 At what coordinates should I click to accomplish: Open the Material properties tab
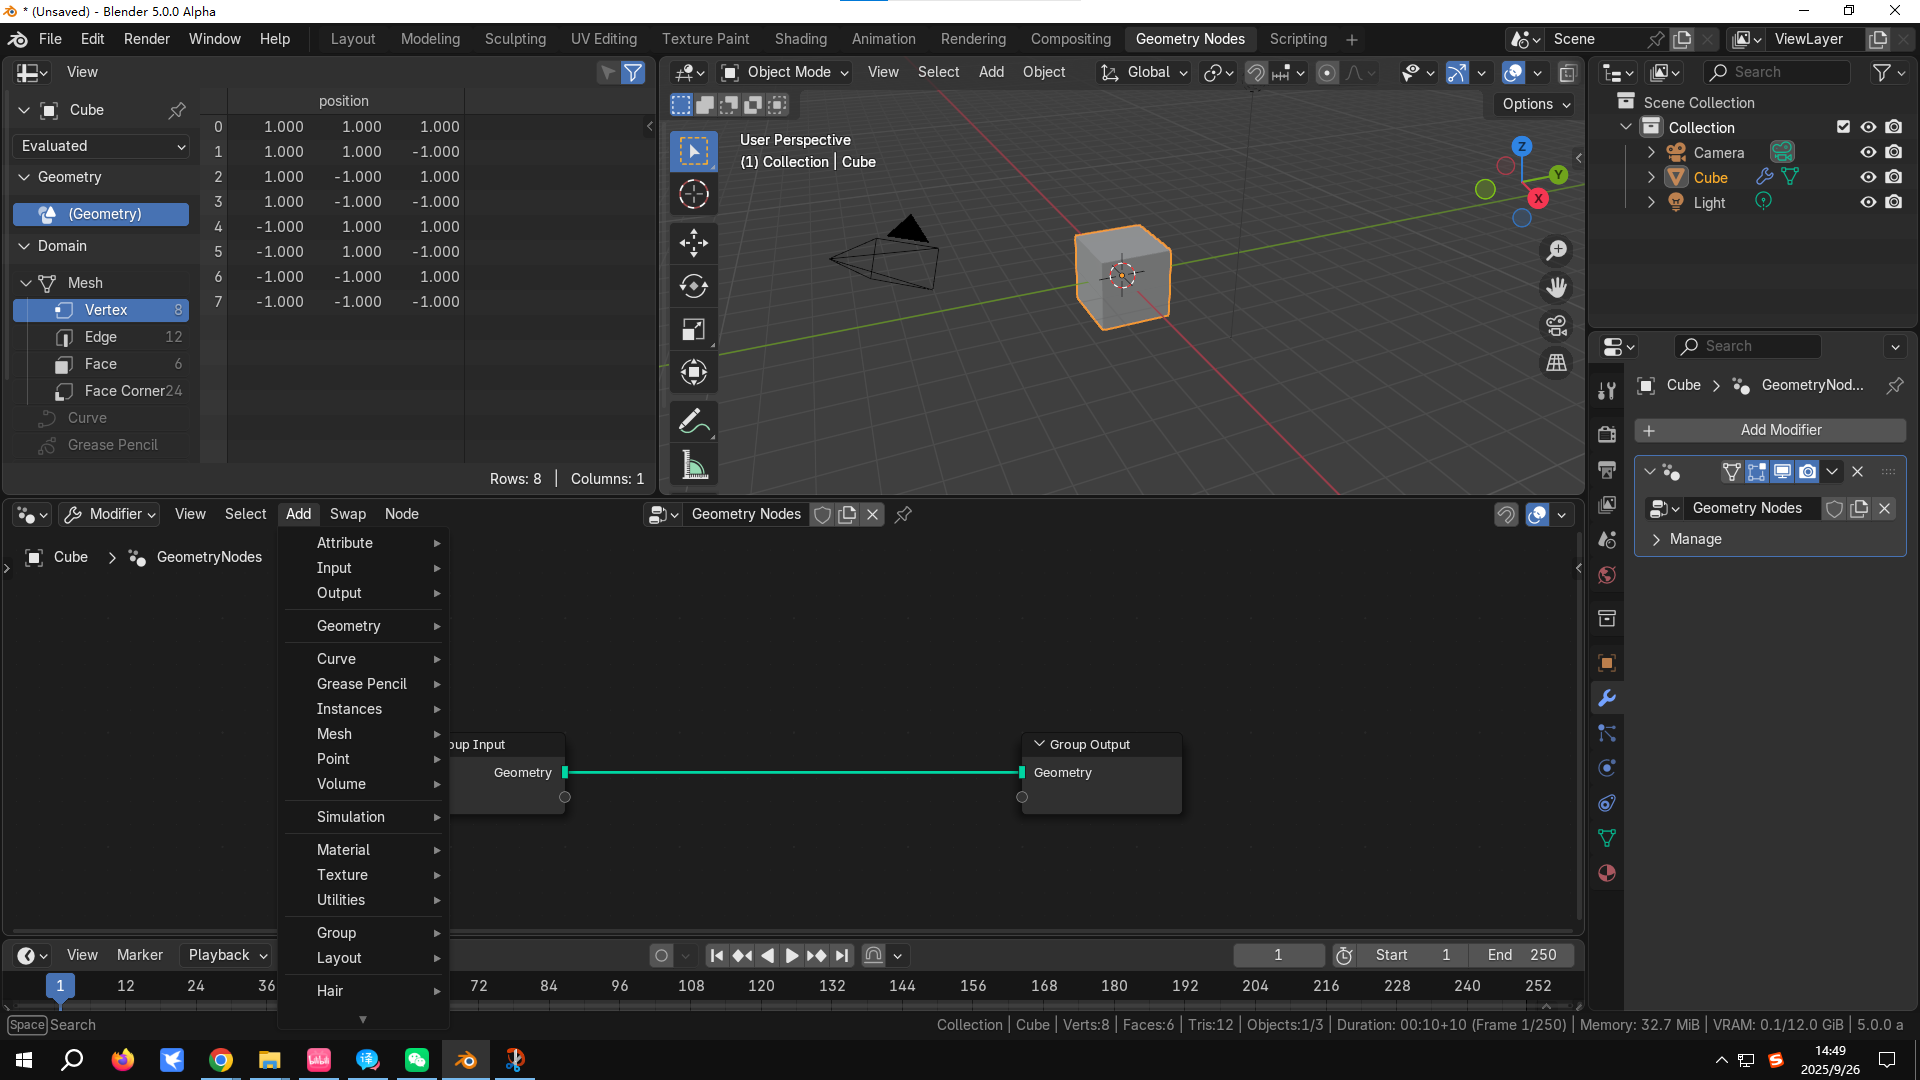[1607, 873]
